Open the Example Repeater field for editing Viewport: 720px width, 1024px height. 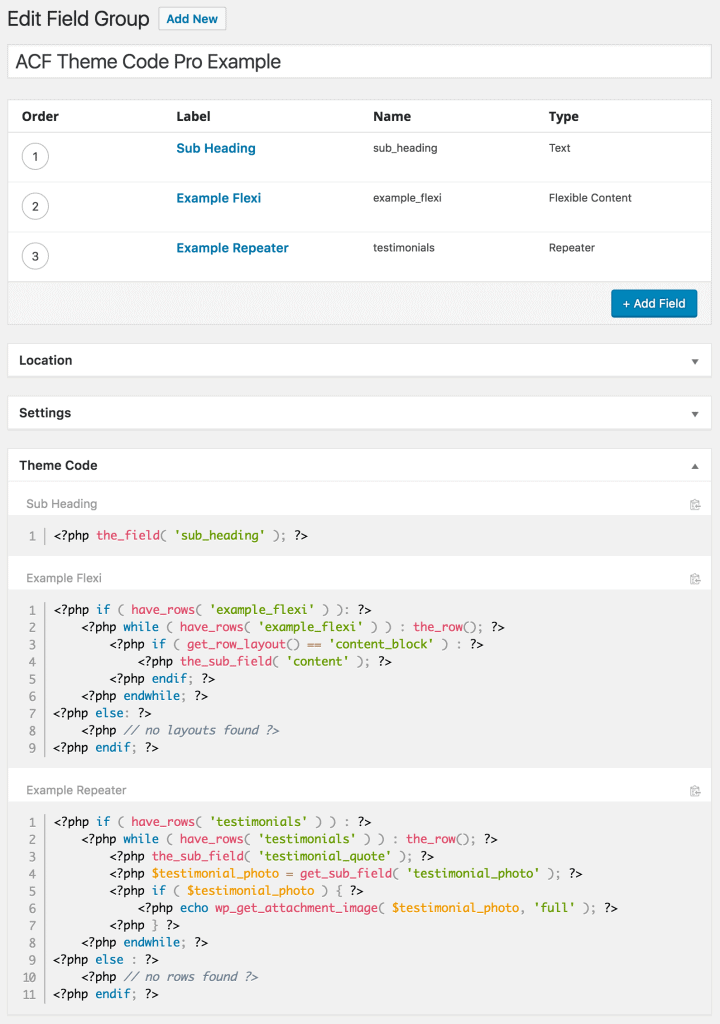coord(232,248)
